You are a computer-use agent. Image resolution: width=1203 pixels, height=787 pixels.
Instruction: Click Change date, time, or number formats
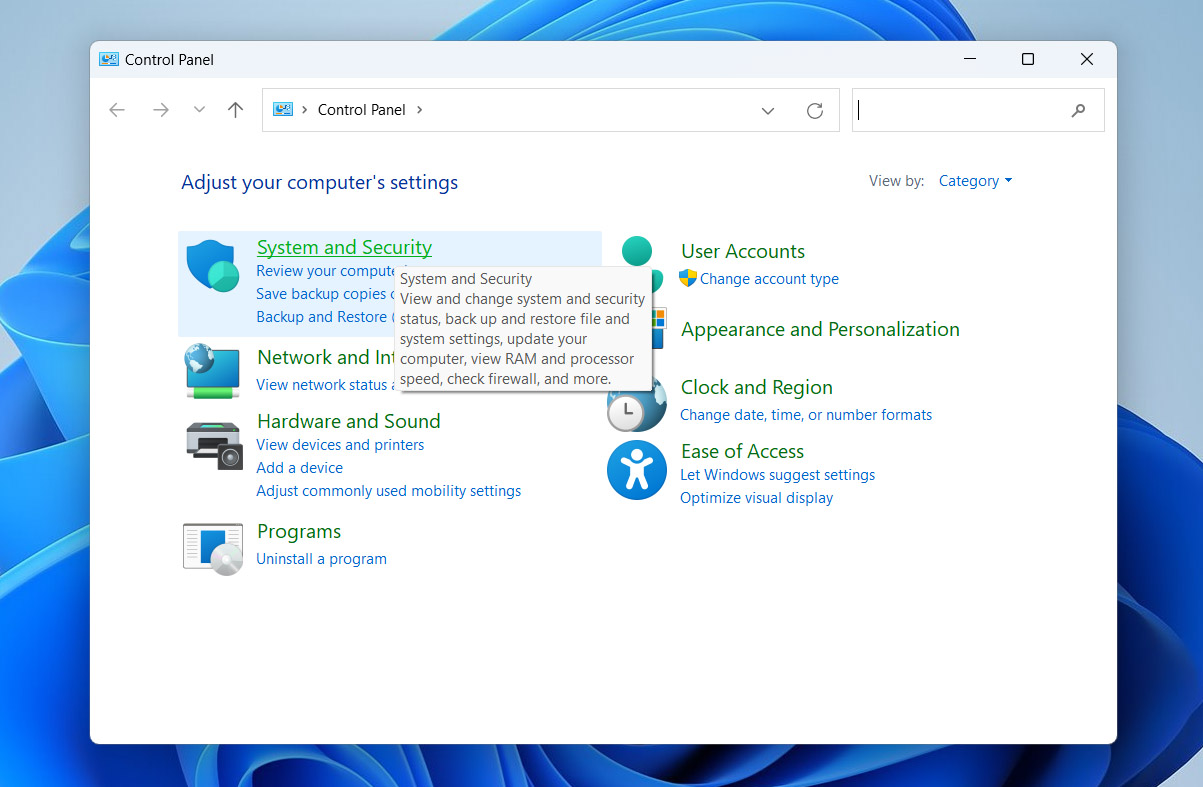pyautogui.click(x=806, y=415)
